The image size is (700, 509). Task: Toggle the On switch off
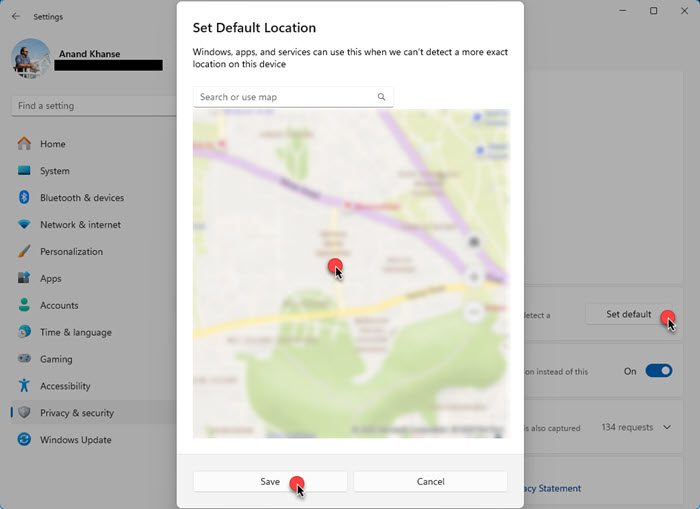(x=658, y=371)
